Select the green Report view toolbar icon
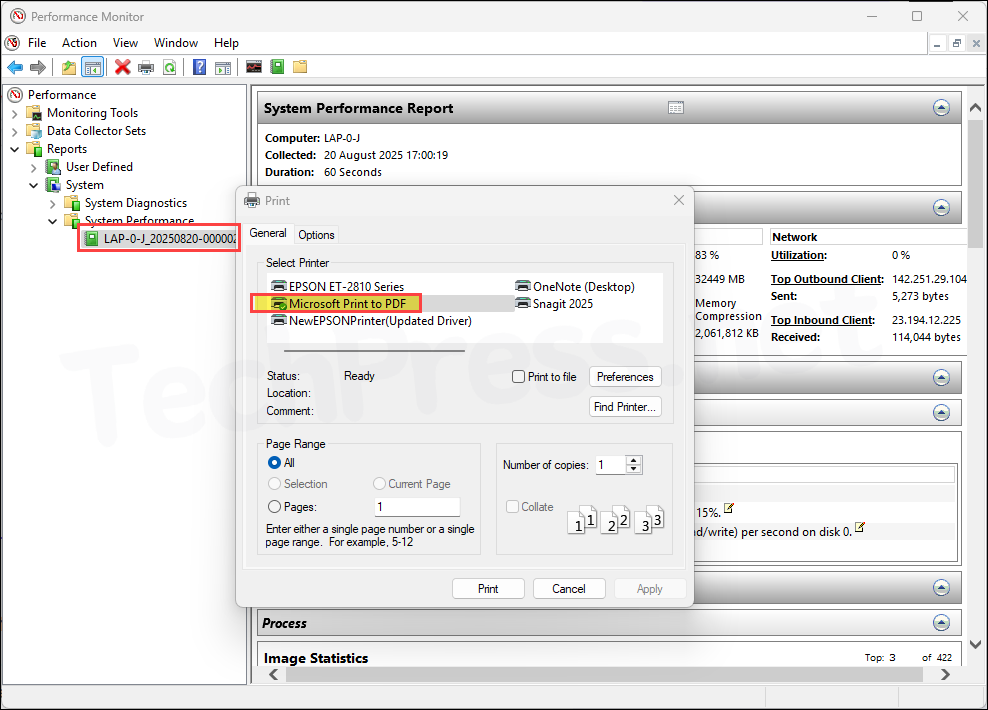988x710 pixels. [x=277, y=67]
